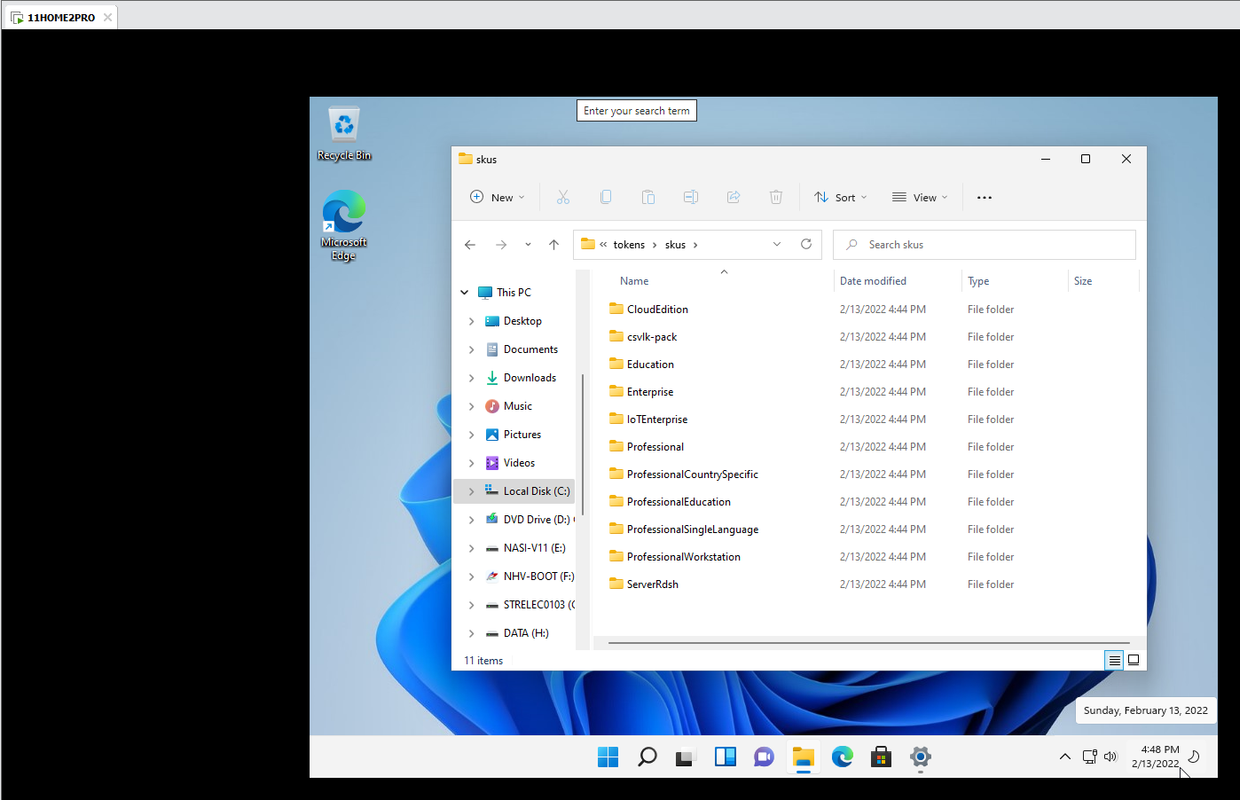This screenshot has height=800, width=1240.
Task: Click the Copy icon in toolbar
Action: (x=606, y=197)
